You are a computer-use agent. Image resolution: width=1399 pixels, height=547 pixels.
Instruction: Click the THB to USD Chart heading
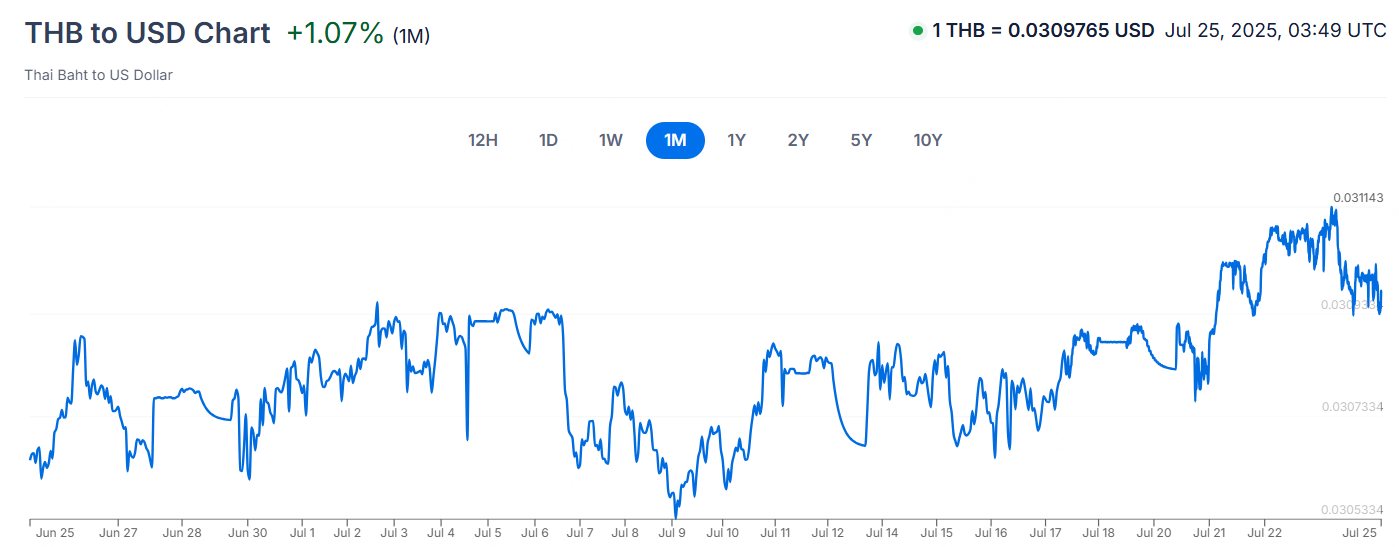(x=147, y=33)
